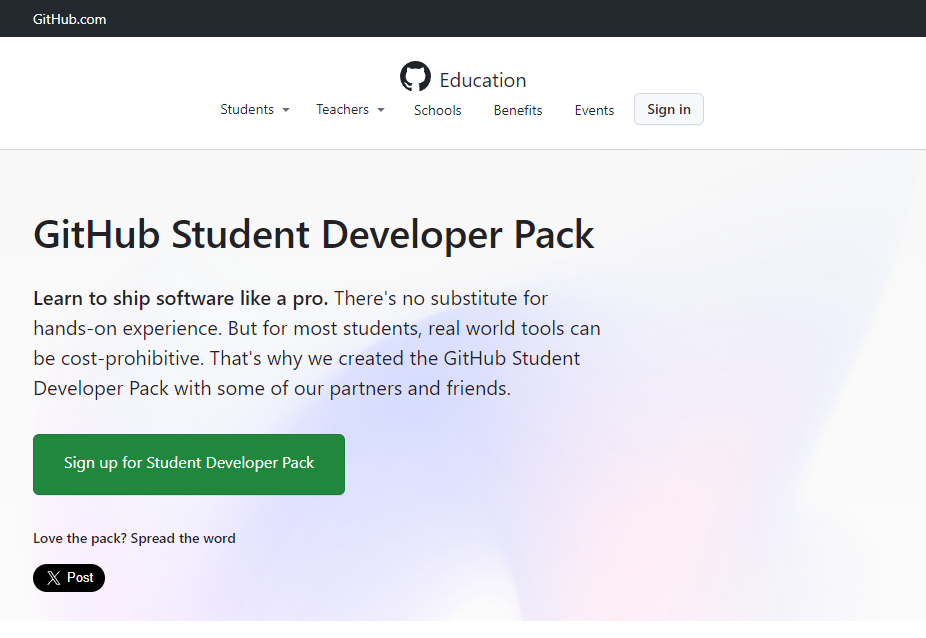Viewport: 926px width, 638px height.
Task: Click the X logo in Post button
Action: coord(54,578)
